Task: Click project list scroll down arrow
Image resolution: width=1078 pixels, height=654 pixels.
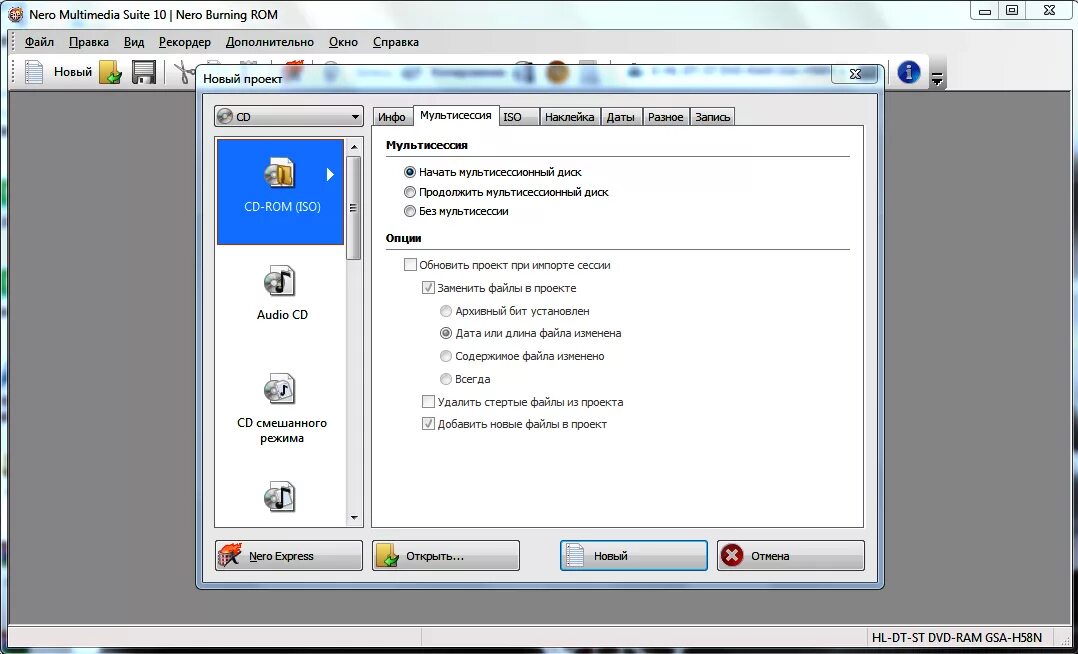Action: (354, 517)
